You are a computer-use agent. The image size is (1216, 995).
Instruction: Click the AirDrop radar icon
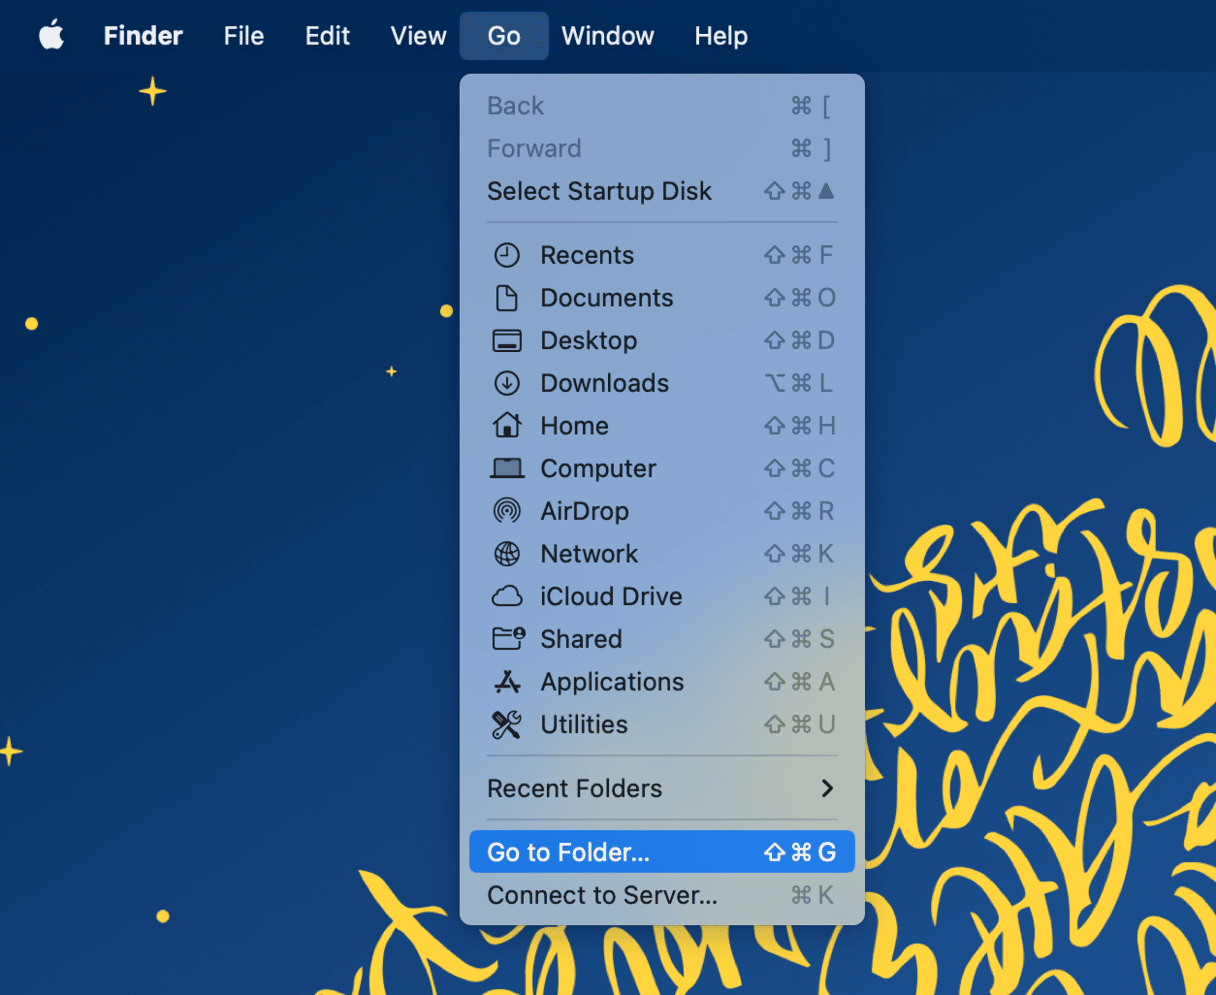tap(507, 511)
